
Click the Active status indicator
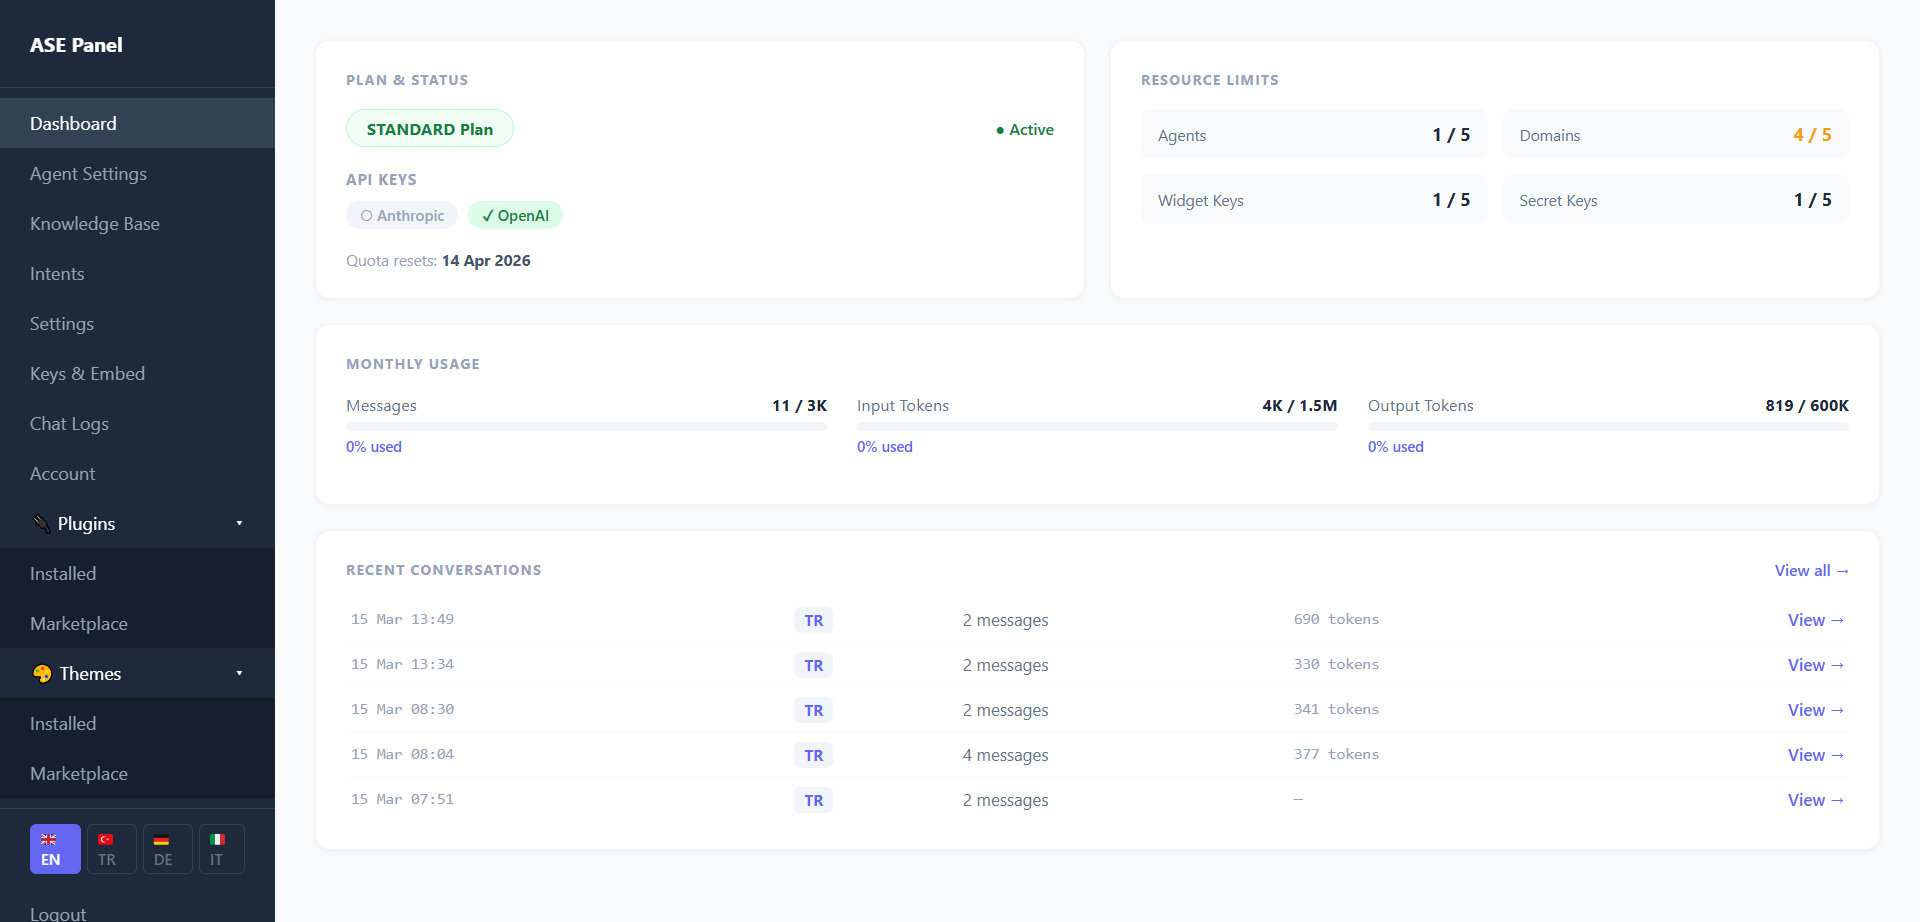(1025, 130)
